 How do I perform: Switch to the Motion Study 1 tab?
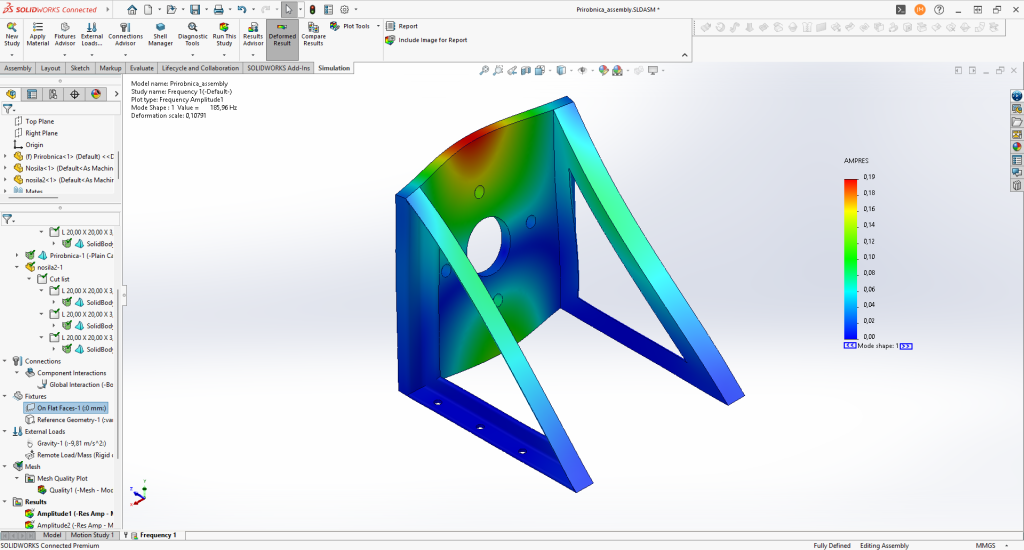pyautogui.click(x=91, y=535)
